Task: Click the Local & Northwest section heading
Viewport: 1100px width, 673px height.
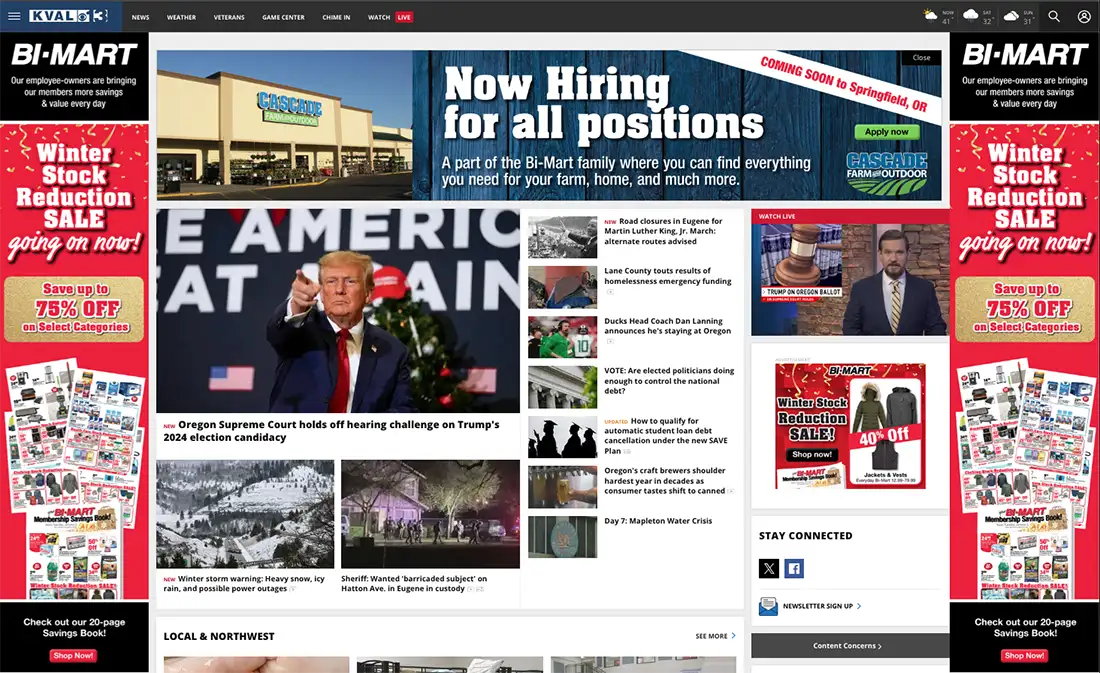Action: pyautogui.click(x=219, y=636)
